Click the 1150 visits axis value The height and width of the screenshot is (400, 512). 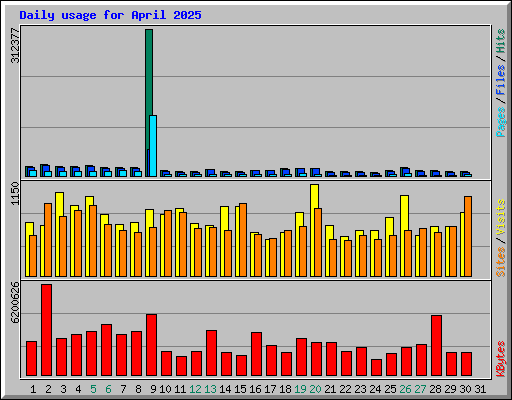(x=15, y=194)
